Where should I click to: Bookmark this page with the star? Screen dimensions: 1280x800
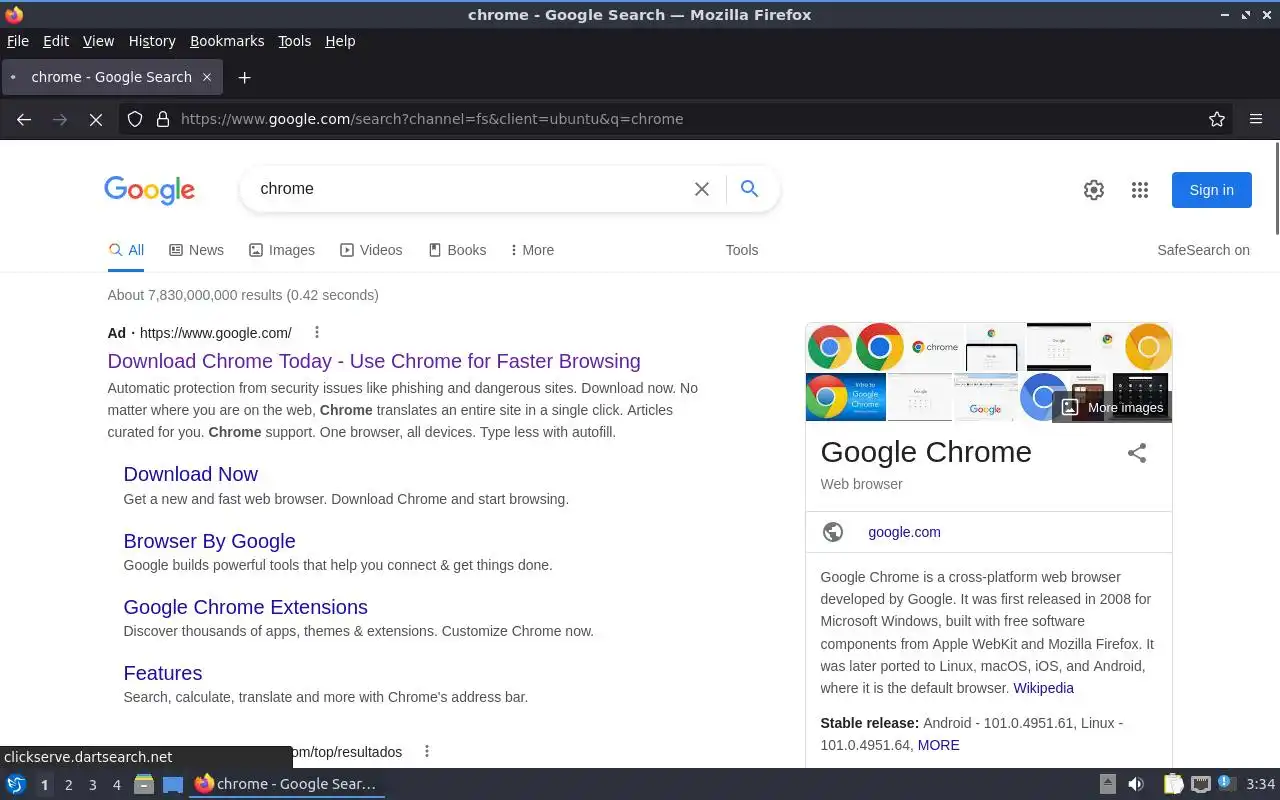(1217, 119)
